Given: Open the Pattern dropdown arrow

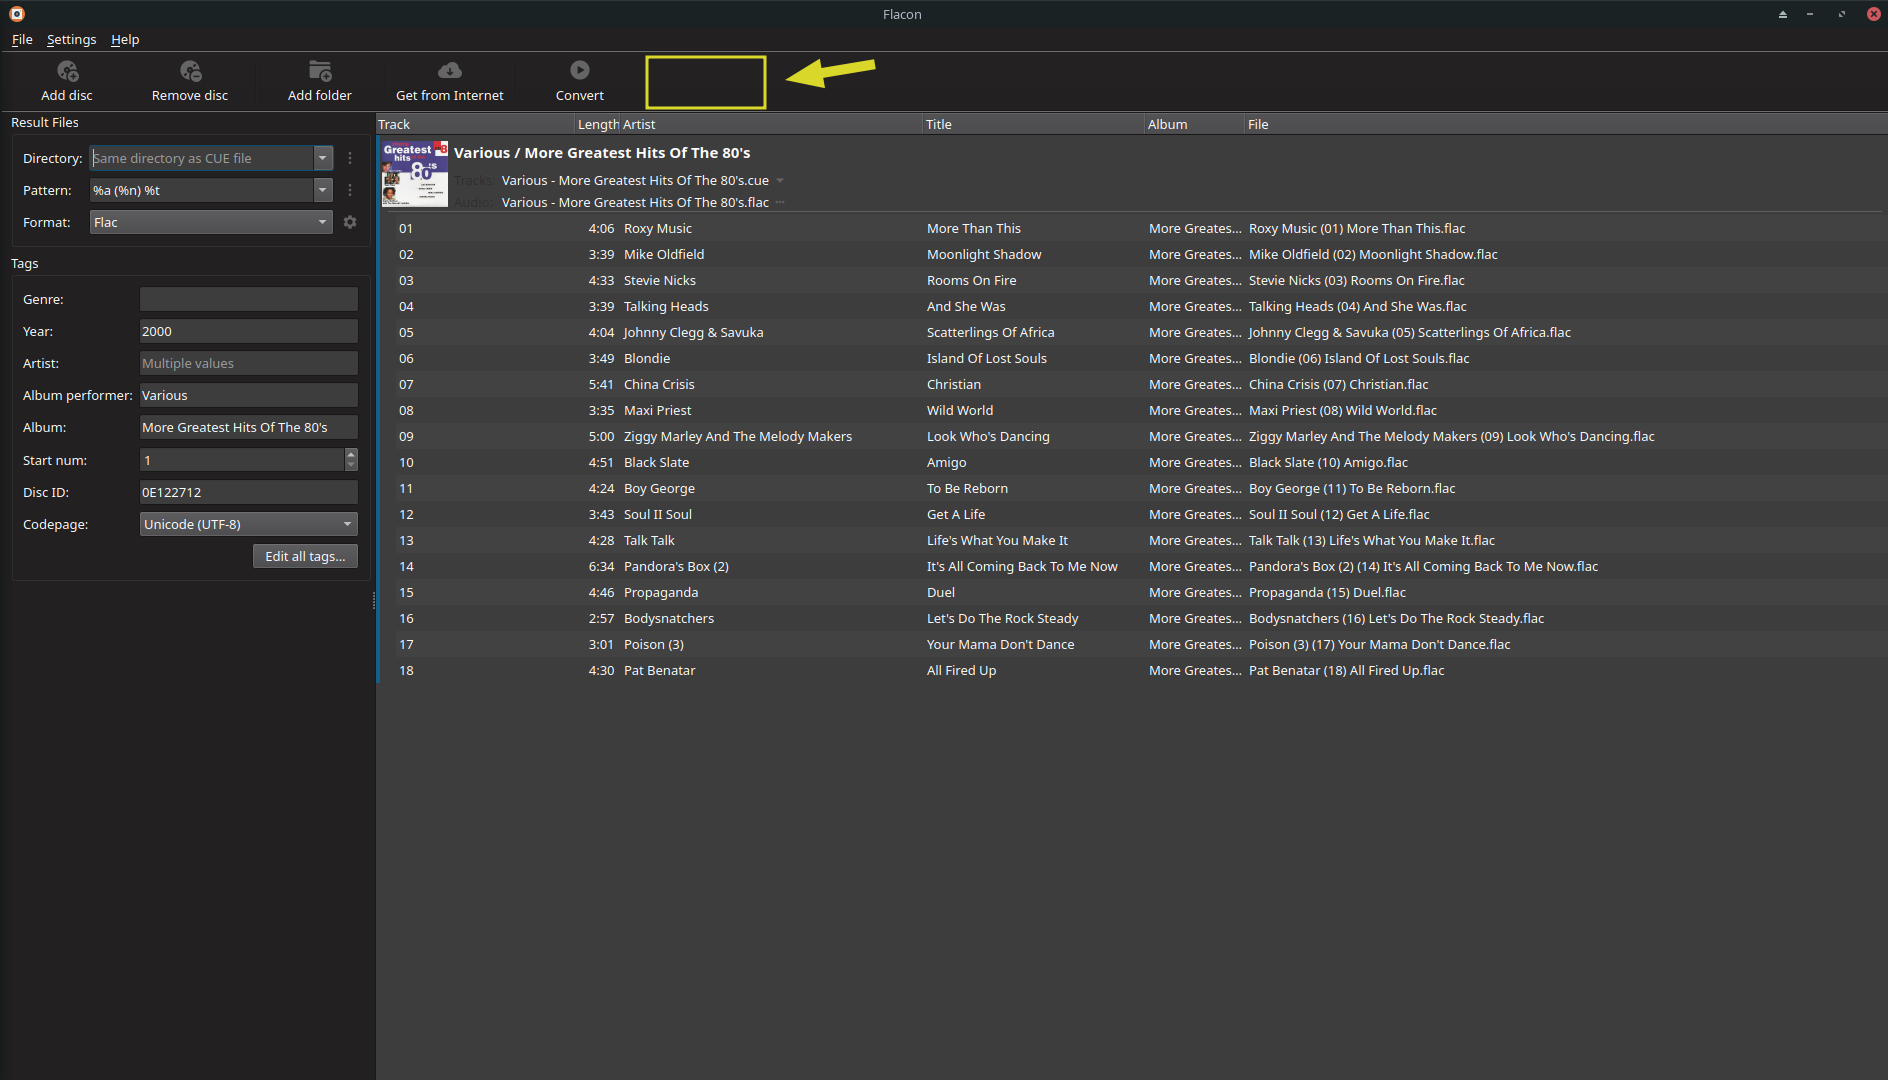Looking at the screenshot, I should click(322, 190).
